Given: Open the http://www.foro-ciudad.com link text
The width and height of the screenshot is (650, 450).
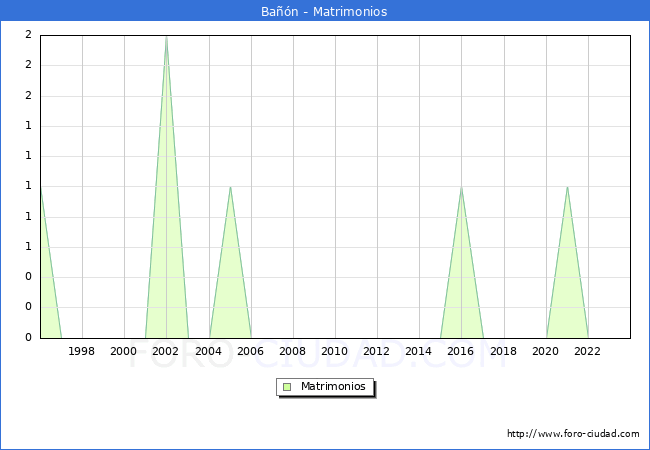Looking at the screenshot, I should pyautogui.click(x=573, y=434).
